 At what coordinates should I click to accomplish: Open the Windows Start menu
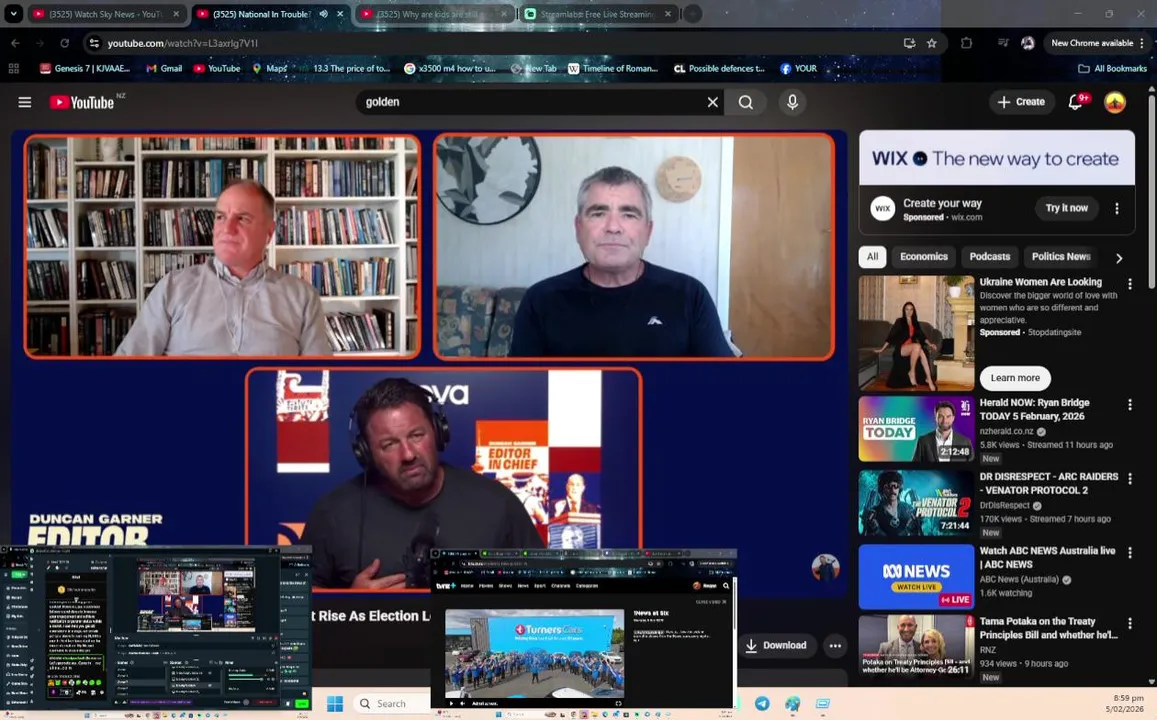[334, 703]
